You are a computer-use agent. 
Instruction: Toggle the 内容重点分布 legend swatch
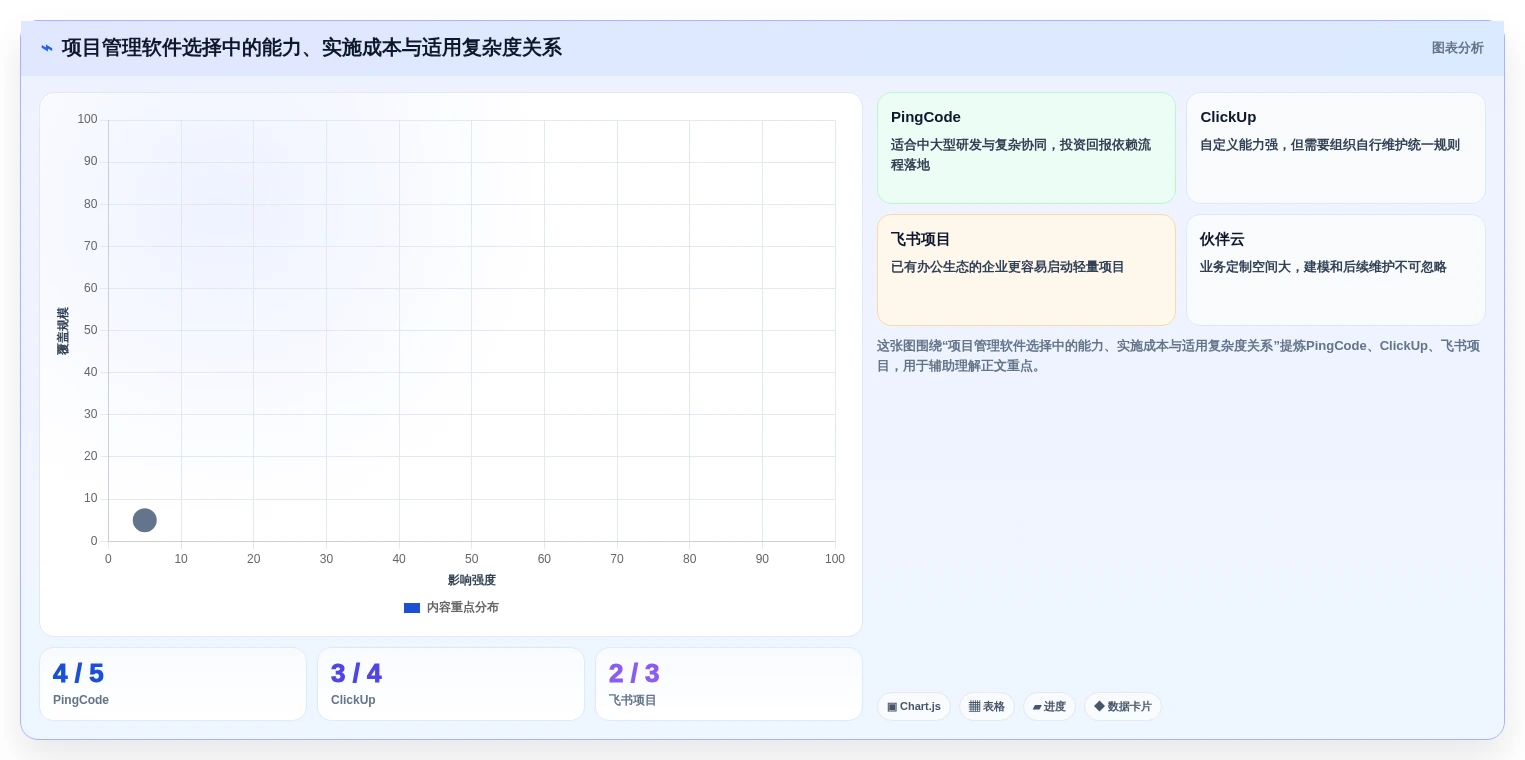[412, 608]
